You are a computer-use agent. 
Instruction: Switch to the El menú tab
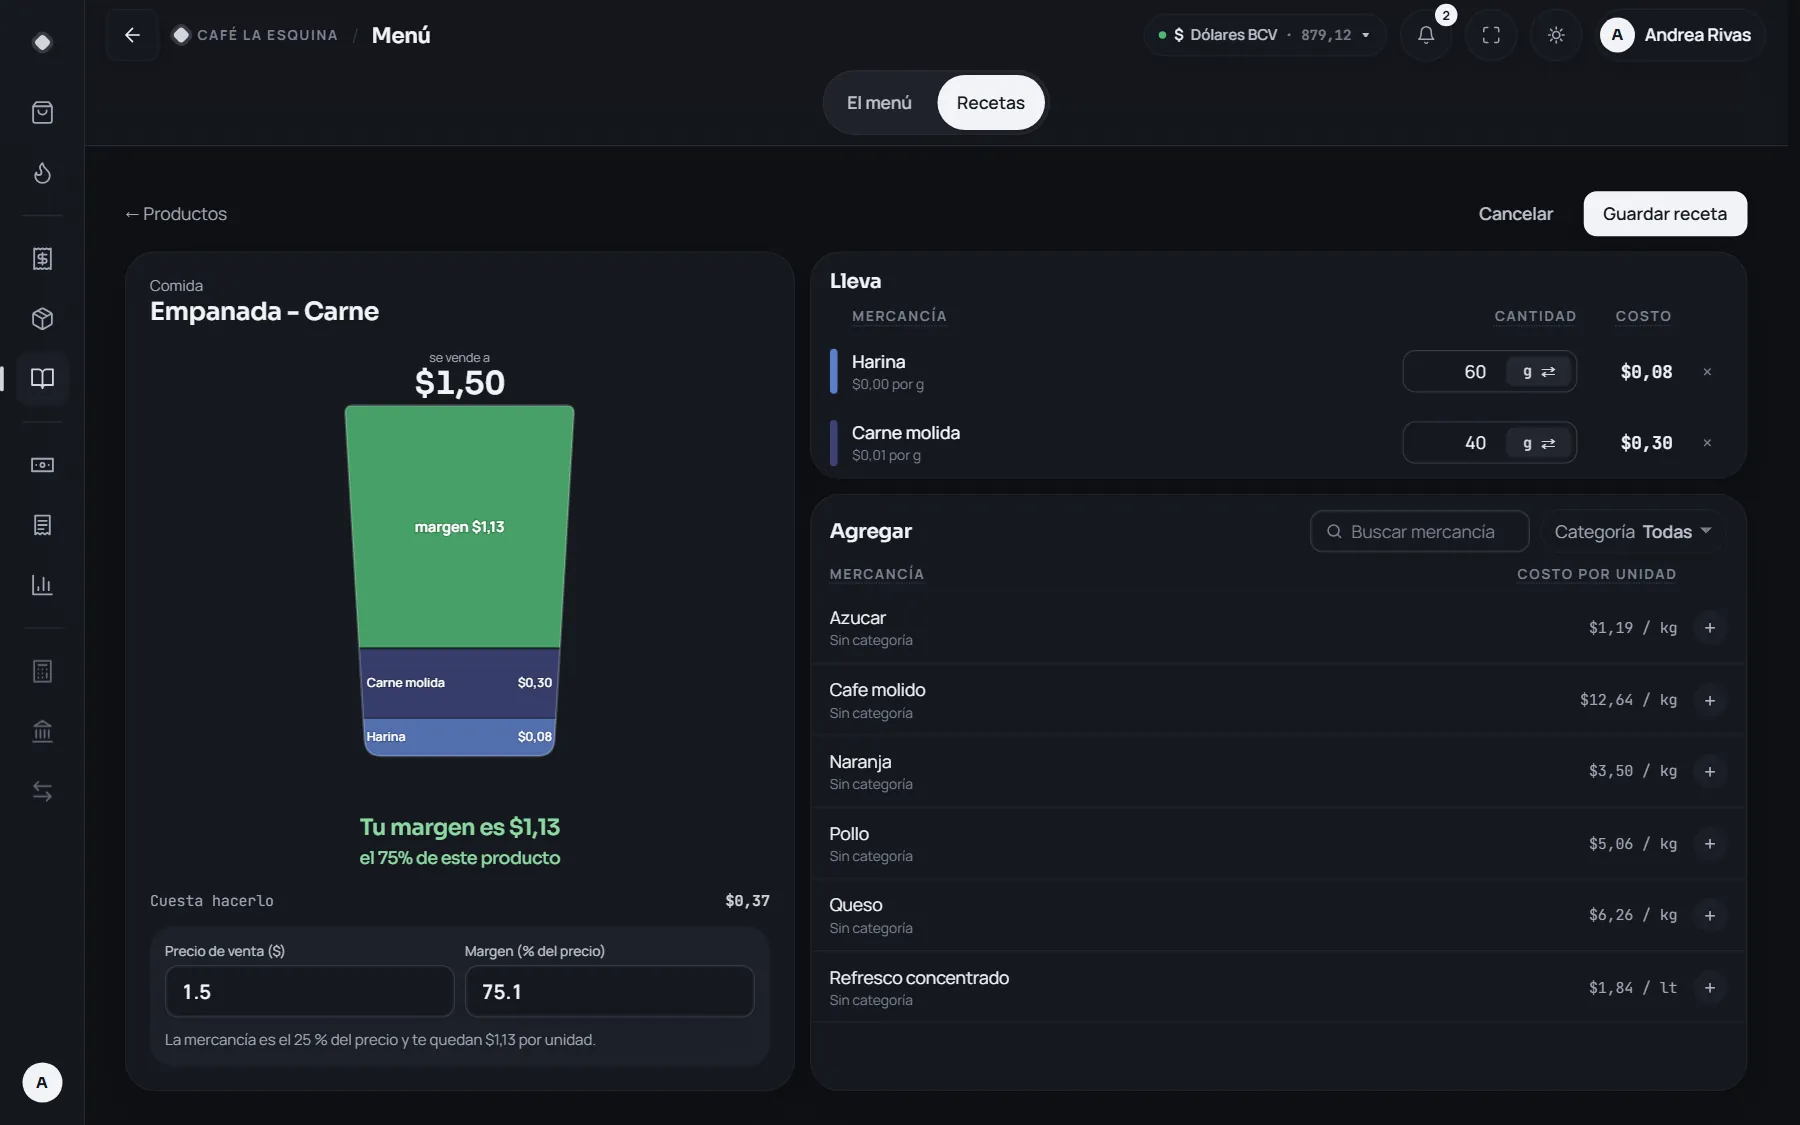pyautogui.click(x=879, y=103)
